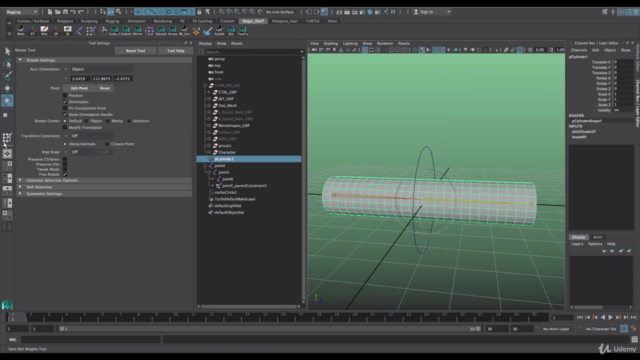Click the Unlock shelf icon
Screen dimensions: 640x360
click(x=126, y=31)
